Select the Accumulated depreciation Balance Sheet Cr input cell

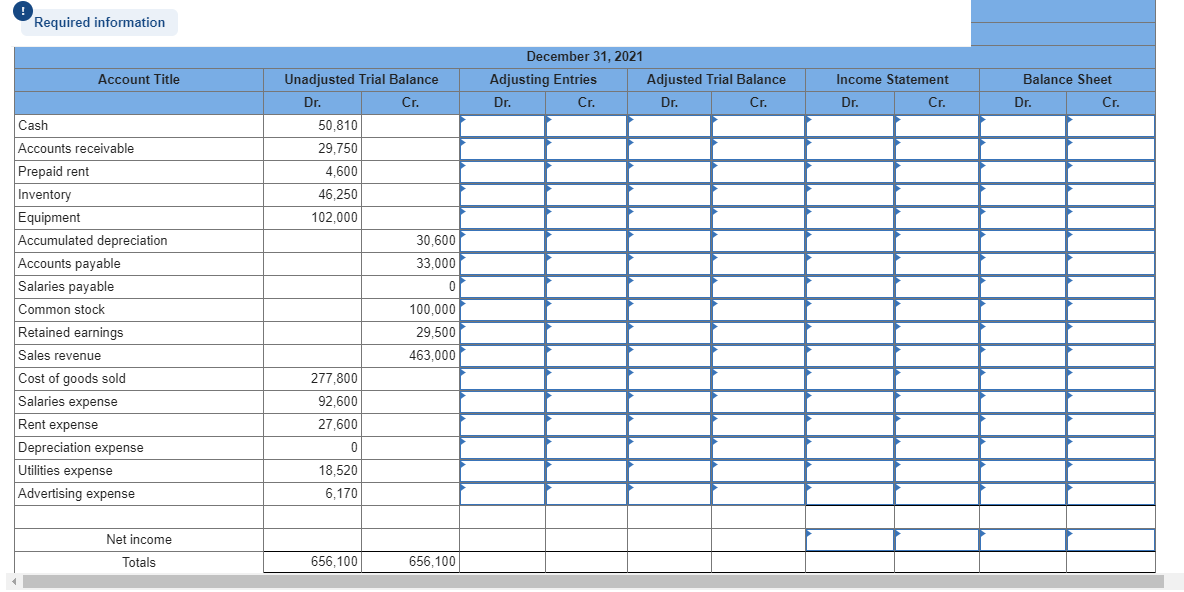coord(1110,240)
